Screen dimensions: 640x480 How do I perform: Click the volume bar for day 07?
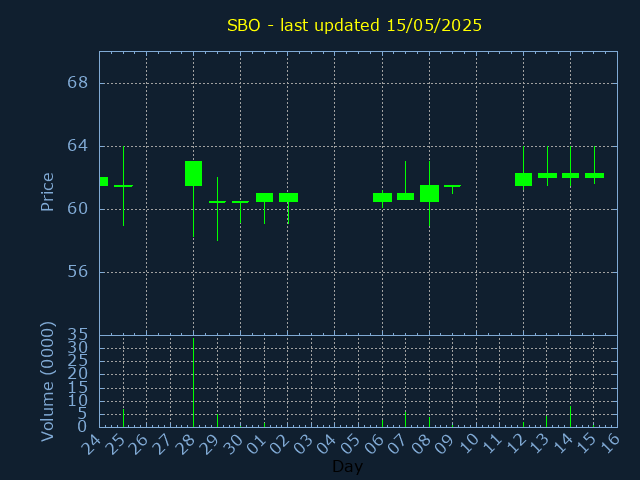(x=405, y=419)
